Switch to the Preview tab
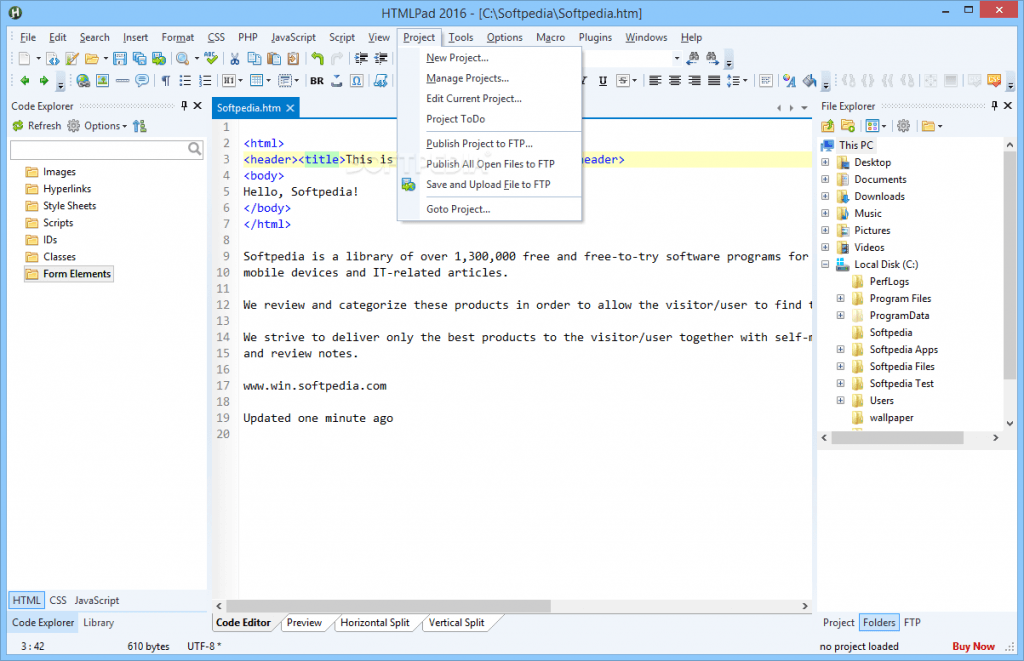The width and height of the screenshot is (1024, 661). pyautogui.click(x=304, y=622)
